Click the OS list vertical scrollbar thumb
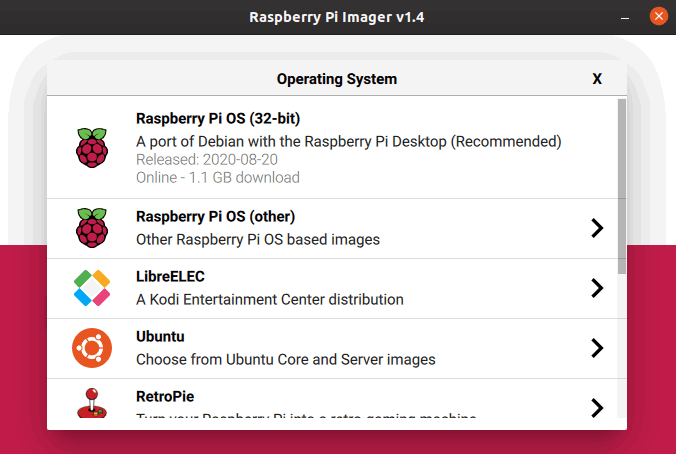This screenshot has width=676, height=454. click(622, 186)
